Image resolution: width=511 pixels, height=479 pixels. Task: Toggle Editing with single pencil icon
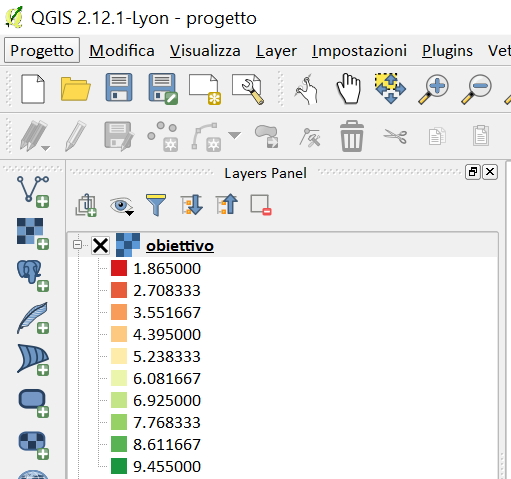(76, 136)
